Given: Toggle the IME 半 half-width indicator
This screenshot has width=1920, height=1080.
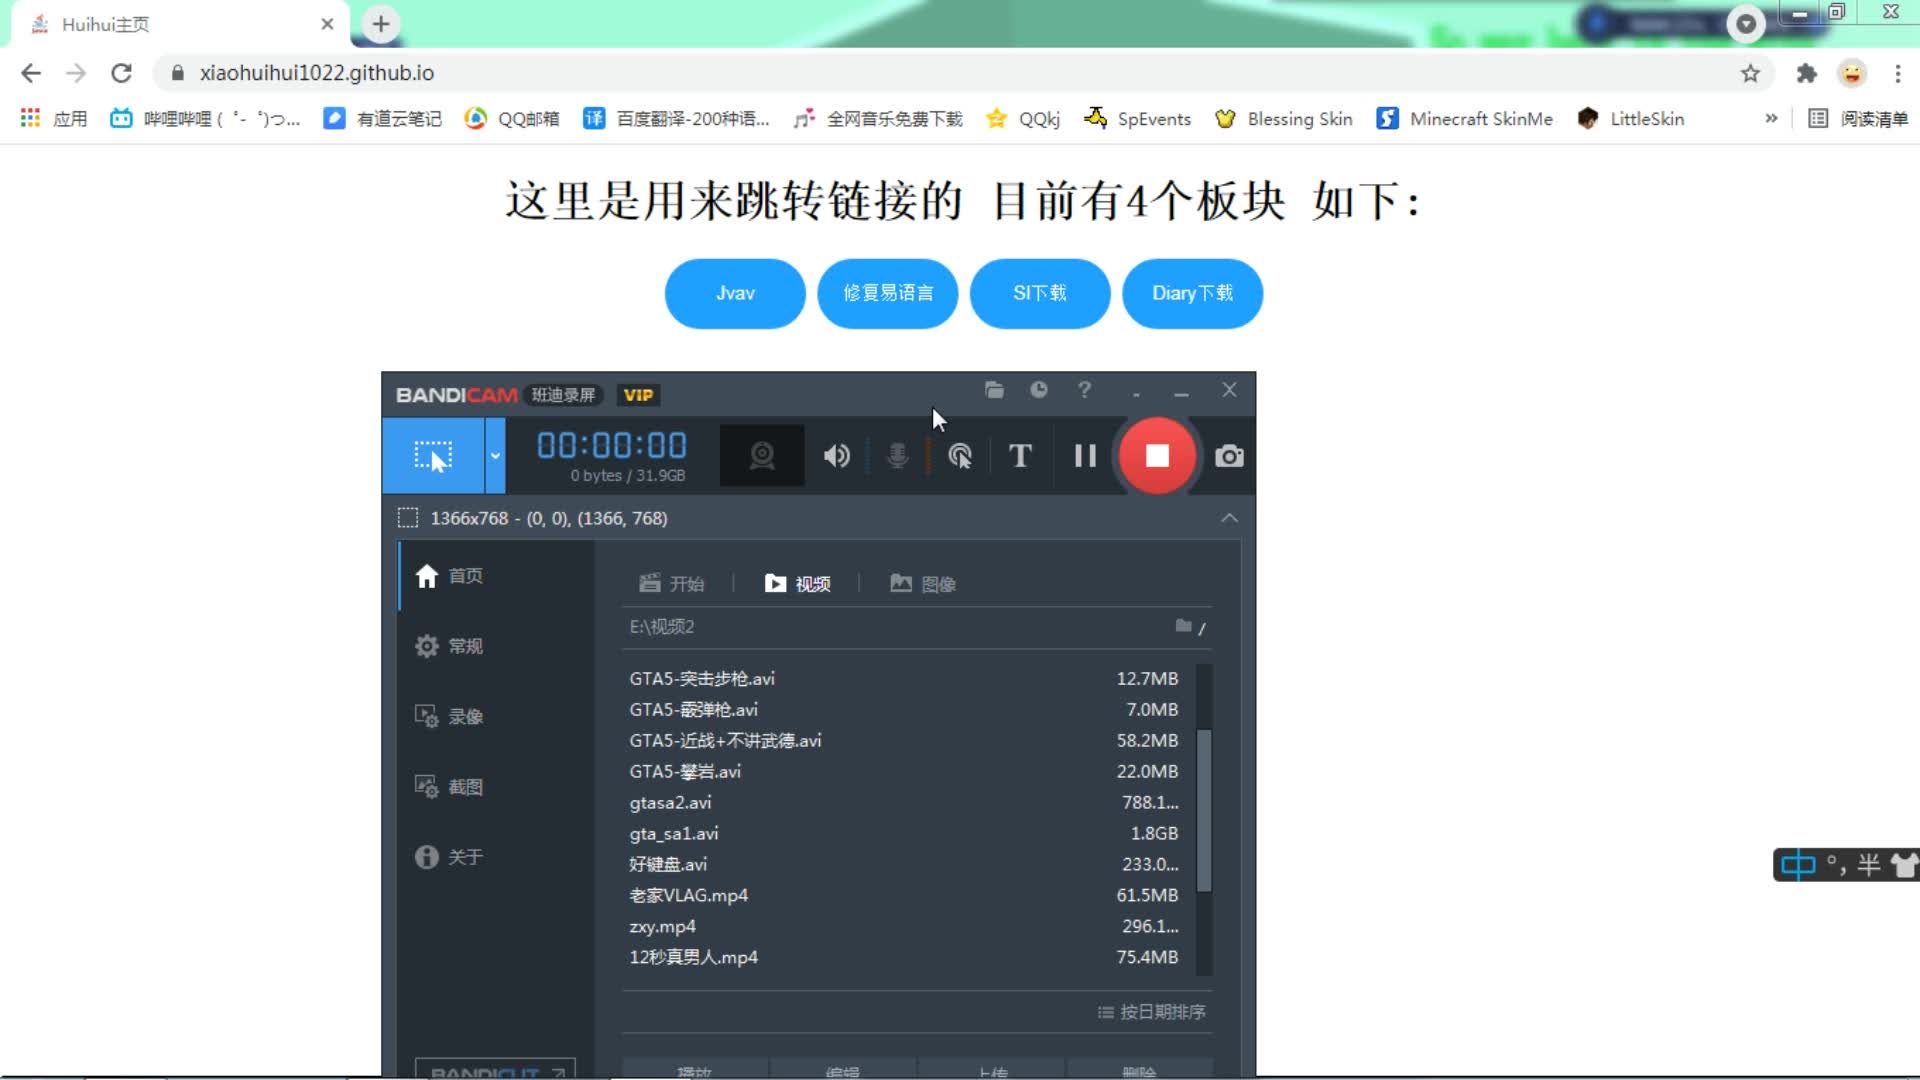Looking at the screenshot, I should (x=1868, y=865).
